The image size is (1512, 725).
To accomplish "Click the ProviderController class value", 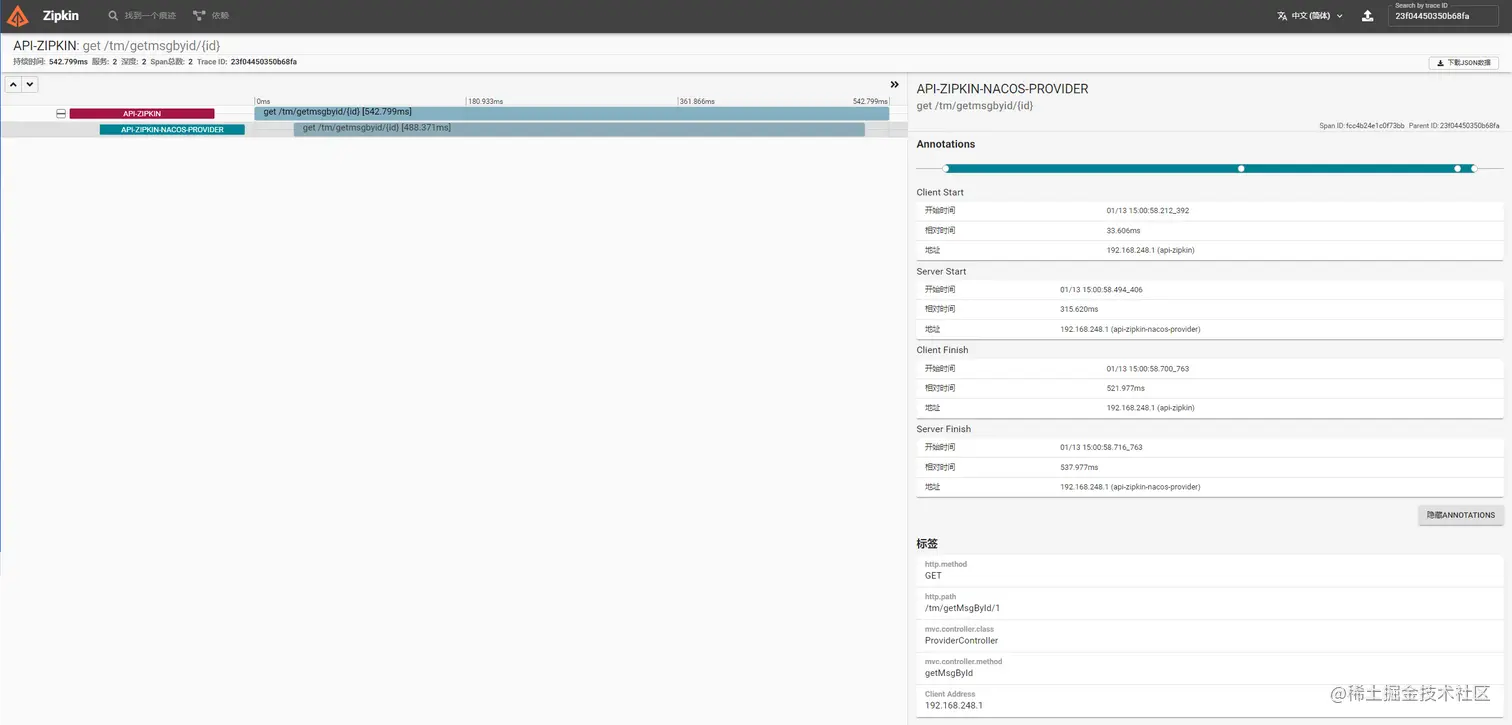I will (961, 640).
